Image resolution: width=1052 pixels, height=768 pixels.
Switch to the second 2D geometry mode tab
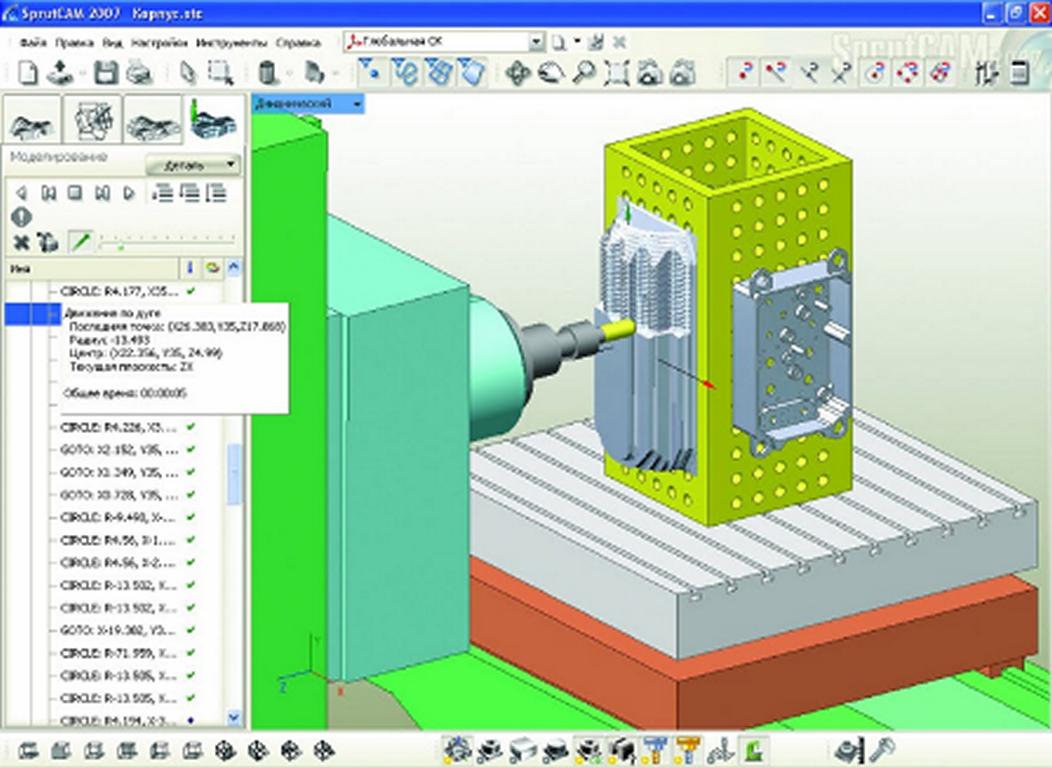pos(93,120)
